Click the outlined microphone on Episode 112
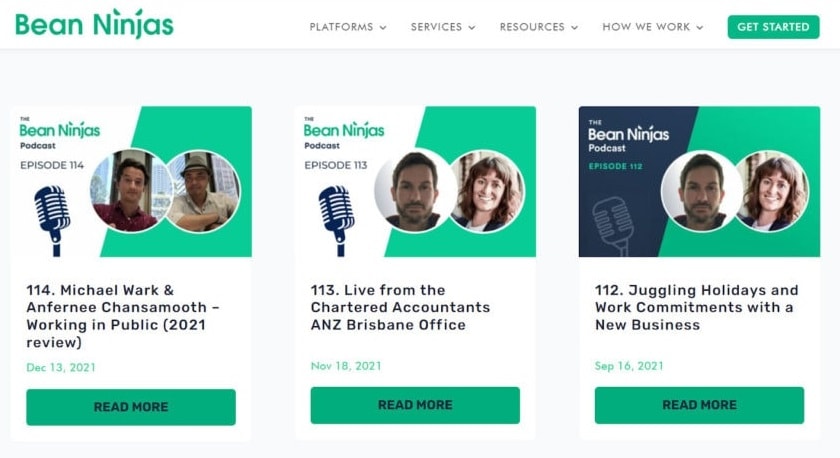Screen dimensions: 840x458 pyautogui.click(x=613, y=226)
